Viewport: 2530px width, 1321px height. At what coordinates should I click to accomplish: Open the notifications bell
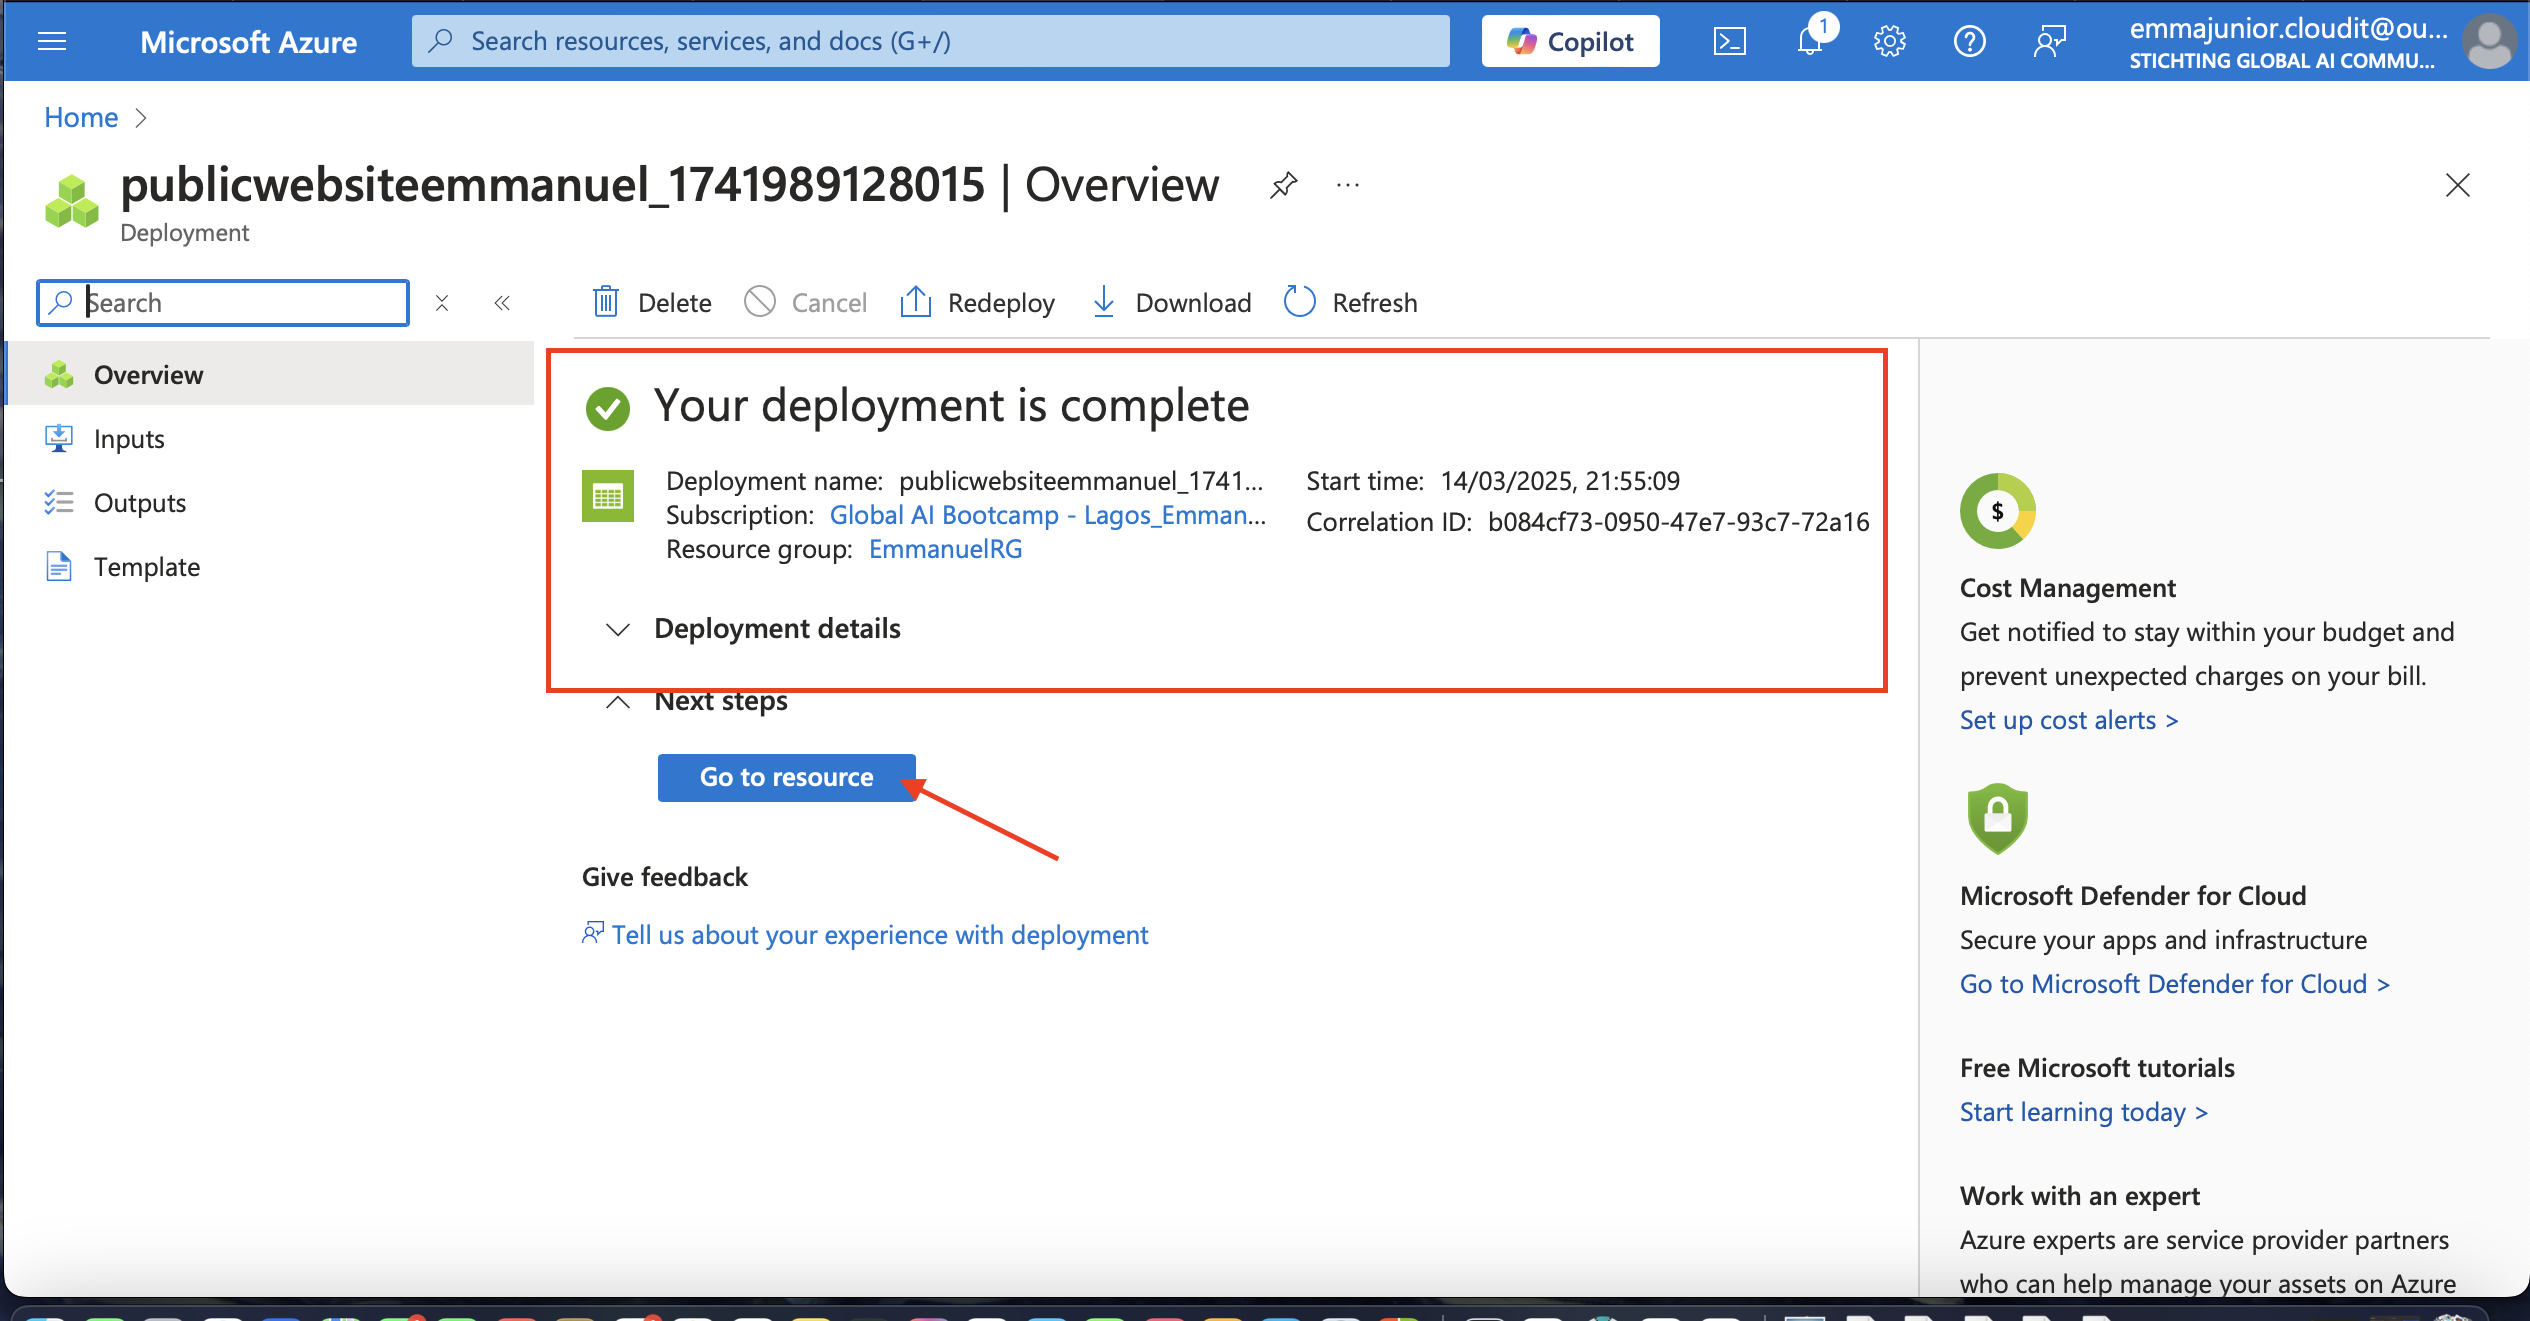coord(1810,41)
